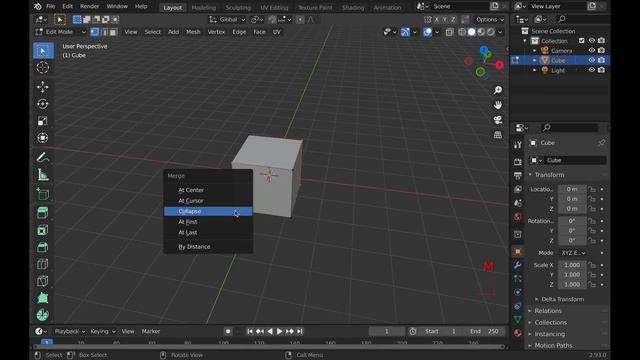Select the Knife tool

[x=43, y=281]
